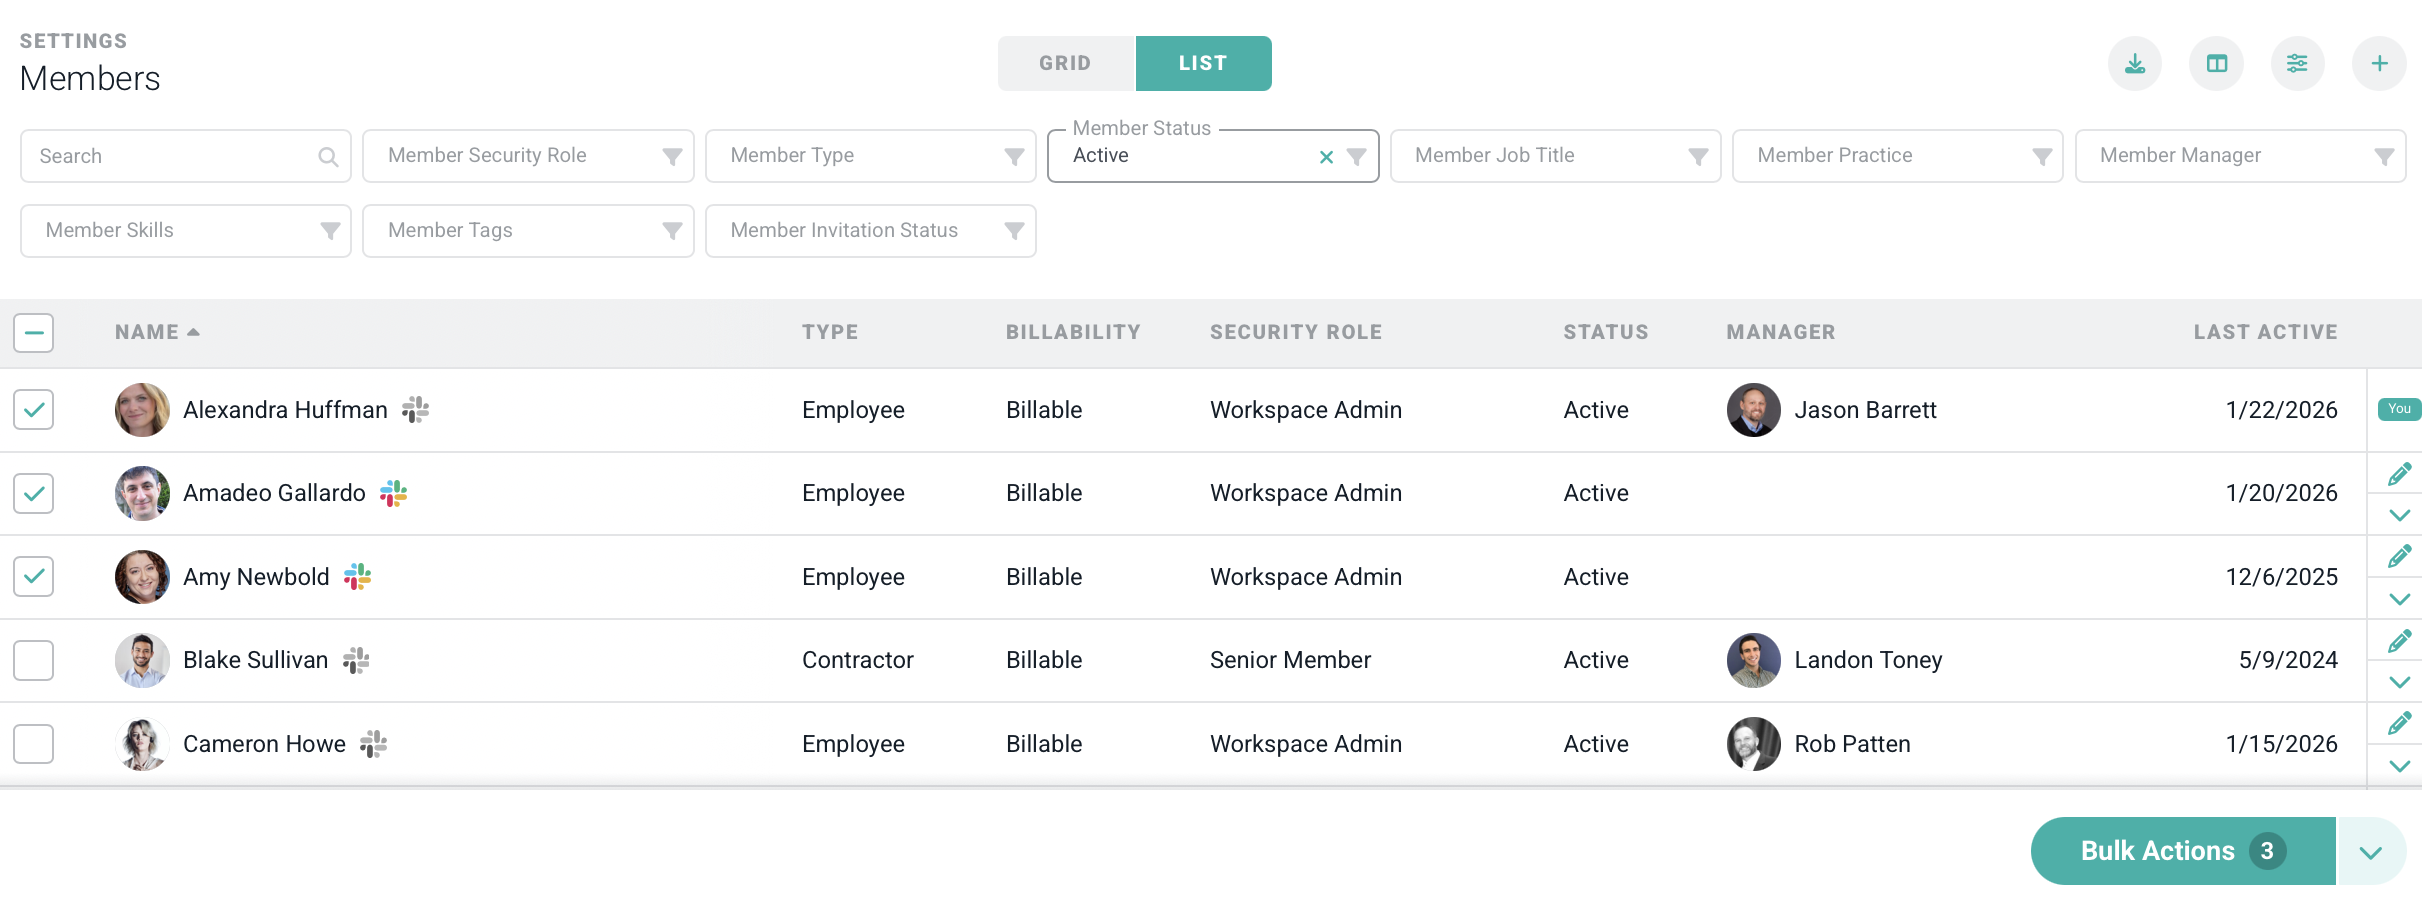Screen dimensions: 2422x902
Task: Select the List view tab
Action: tap(1203, 64)
